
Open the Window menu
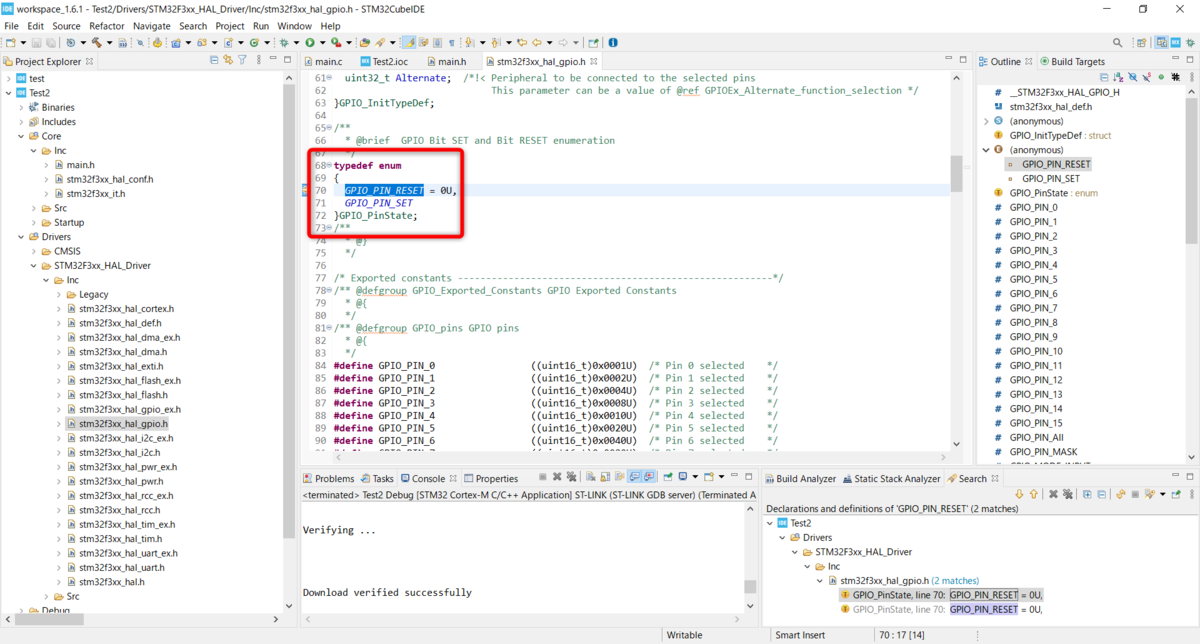coord(294,25)
